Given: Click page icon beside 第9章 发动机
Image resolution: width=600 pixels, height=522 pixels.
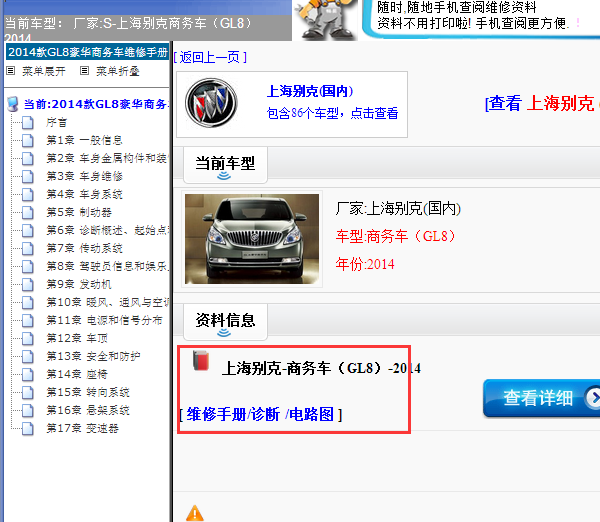Looking at the screenshot, I should point(27,284).
